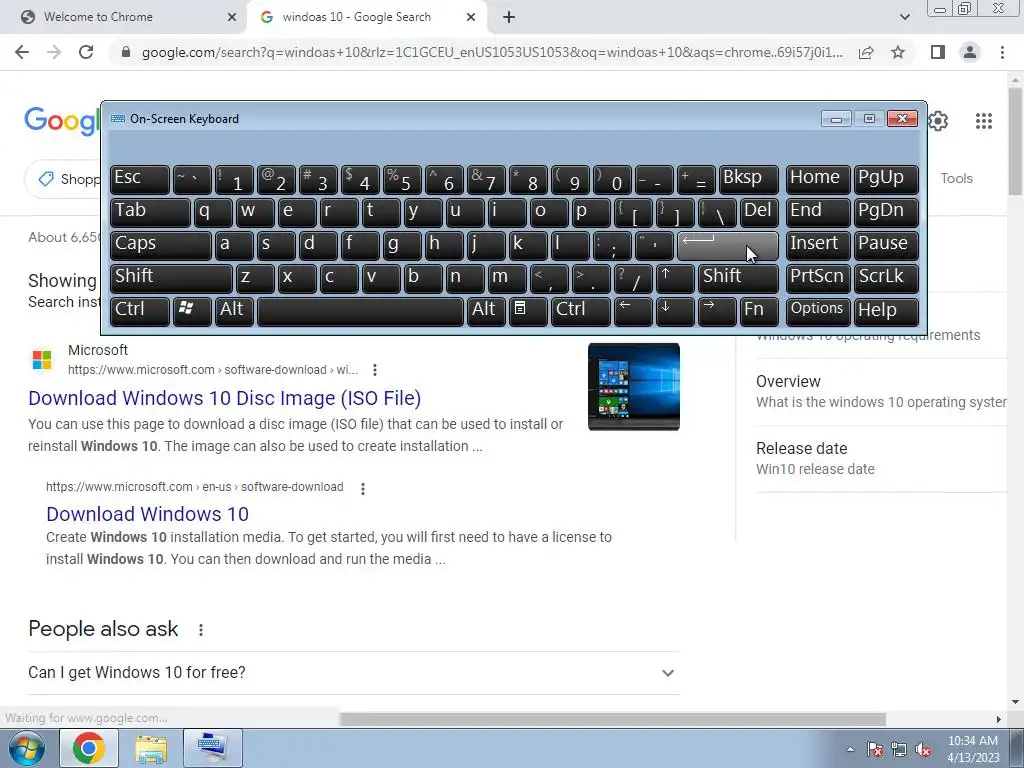Click the vertical page scrollbar thumb
1024x768 pixels.
pos(1015,140)
